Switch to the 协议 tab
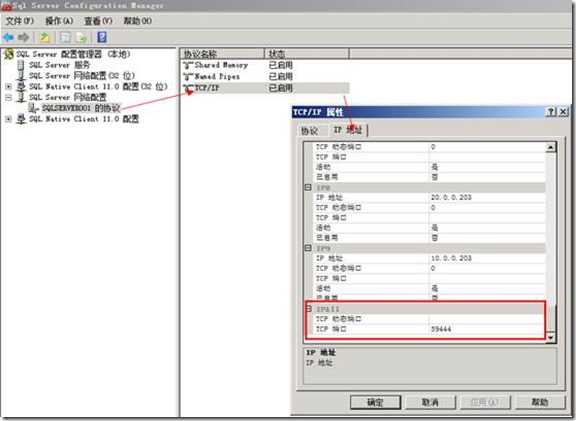The height and width of the screenshot is (421, 576). tap(309, 130)
